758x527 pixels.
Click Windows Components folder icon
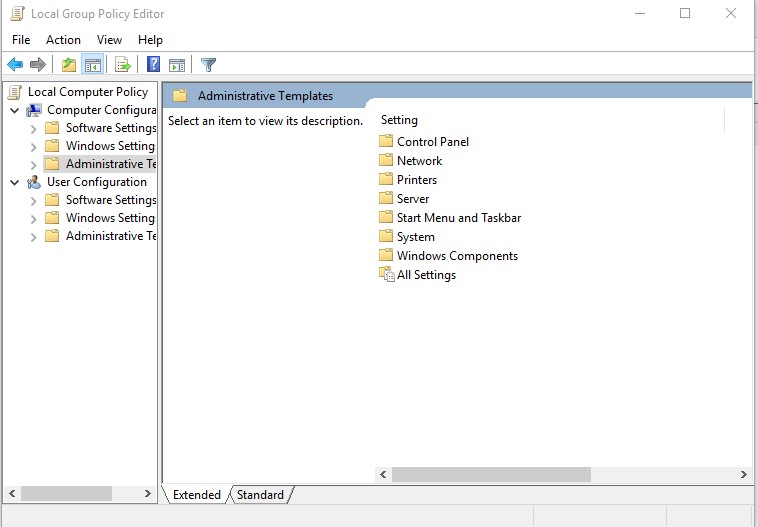tap(386, 255)
